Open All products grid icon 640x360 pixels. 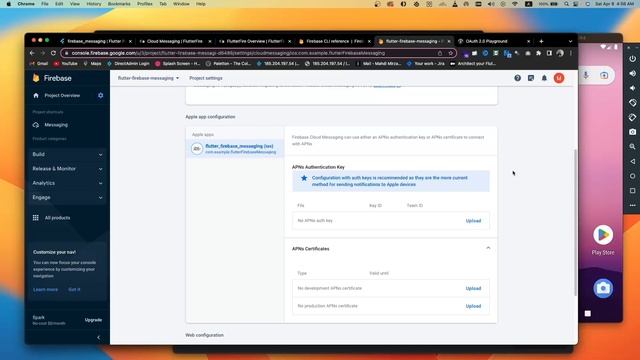36,218
